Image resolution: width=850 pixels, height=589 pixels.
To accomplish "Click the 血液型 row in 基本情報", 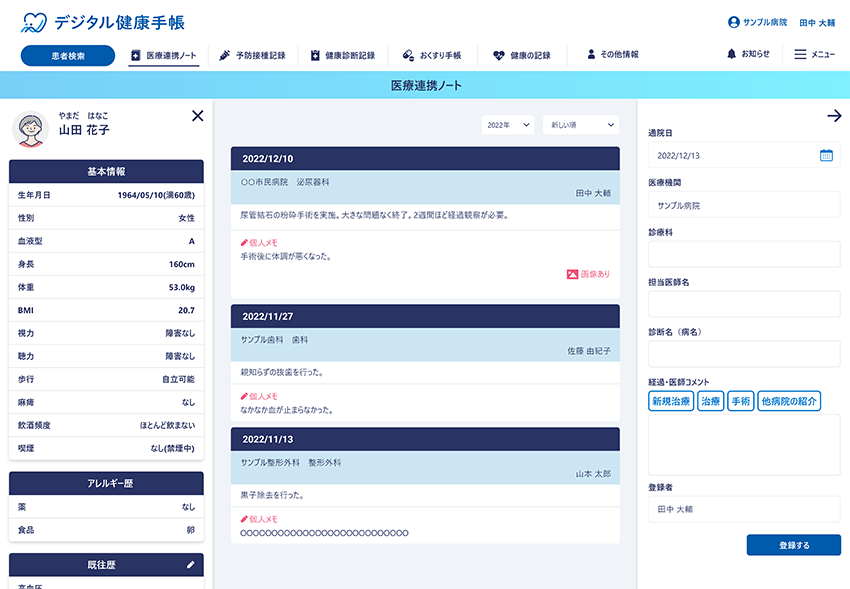I will point(106,241).
